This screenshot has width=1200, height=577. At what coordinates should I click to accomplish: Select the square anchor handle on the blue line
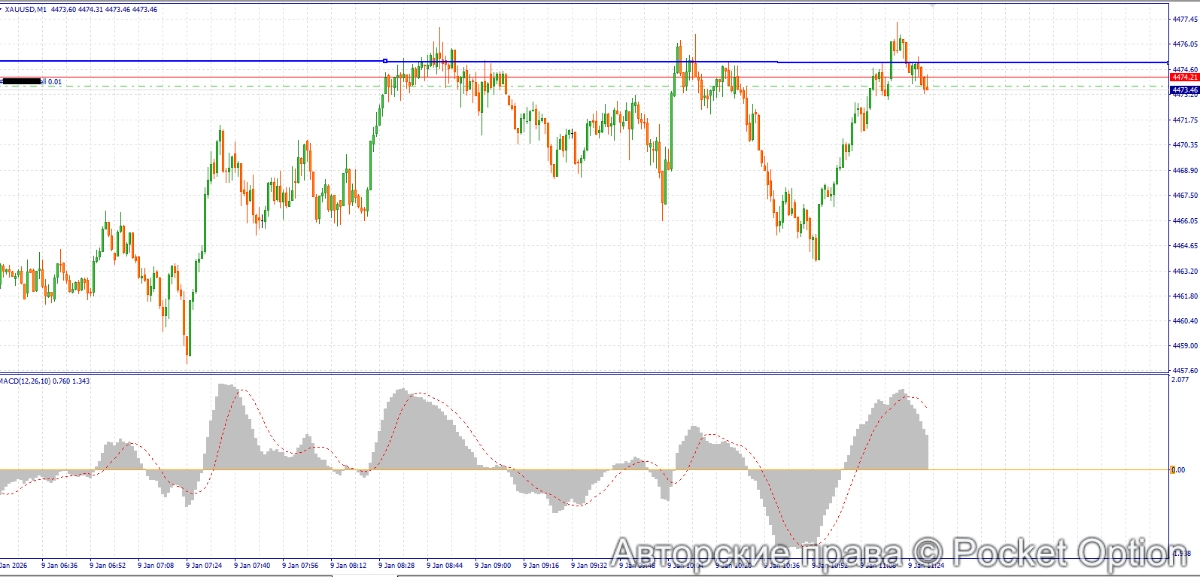click(385, 60)
